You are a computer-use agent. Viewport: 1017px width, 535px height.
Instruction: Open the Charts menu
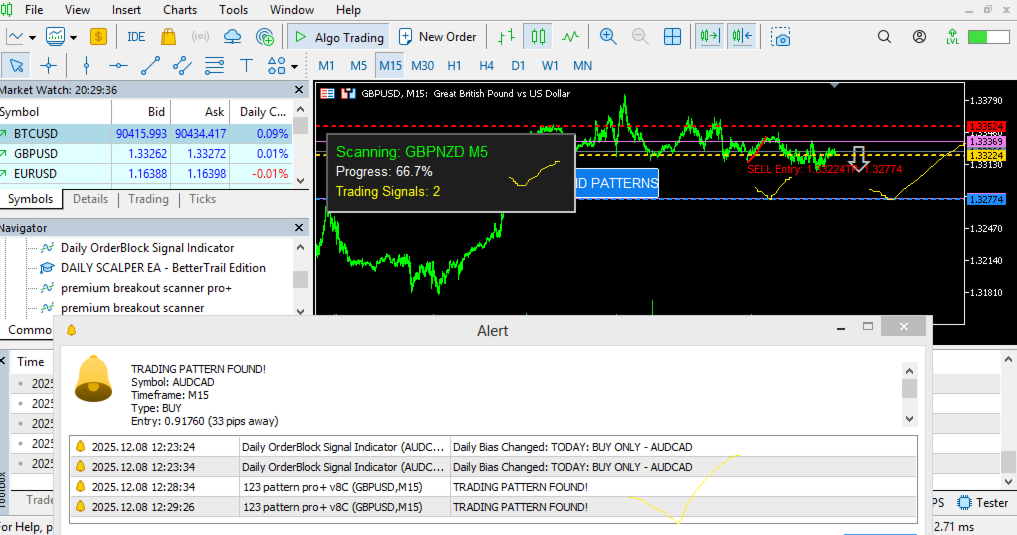point(180,10)
